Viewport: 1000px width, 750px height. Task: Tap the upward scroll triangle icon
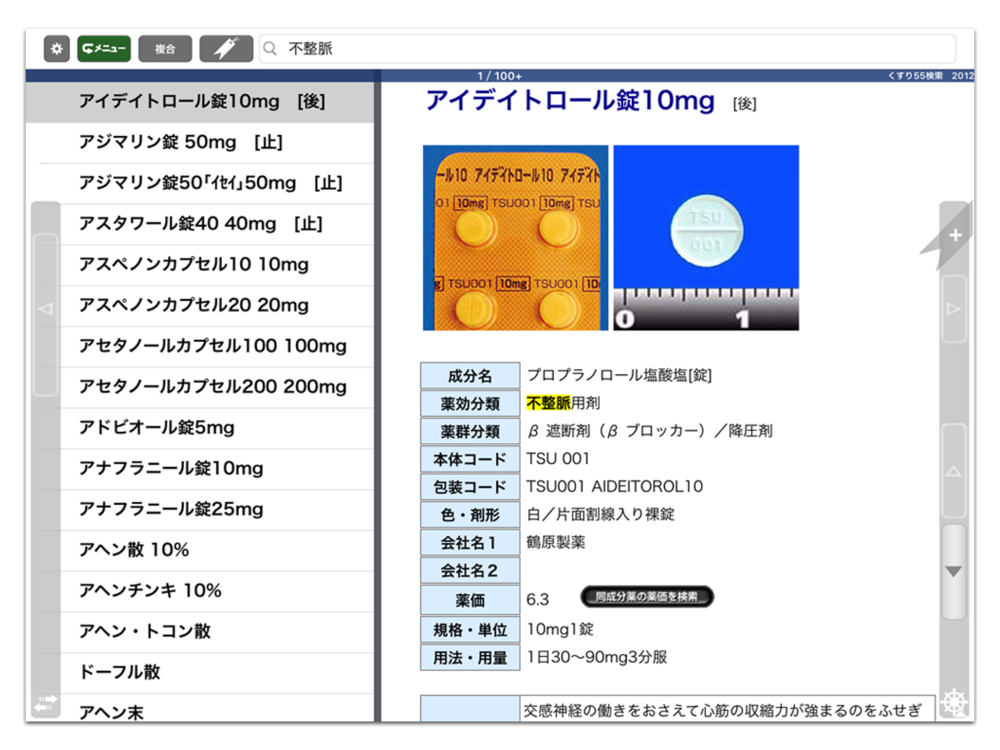[x=953, y=471]
